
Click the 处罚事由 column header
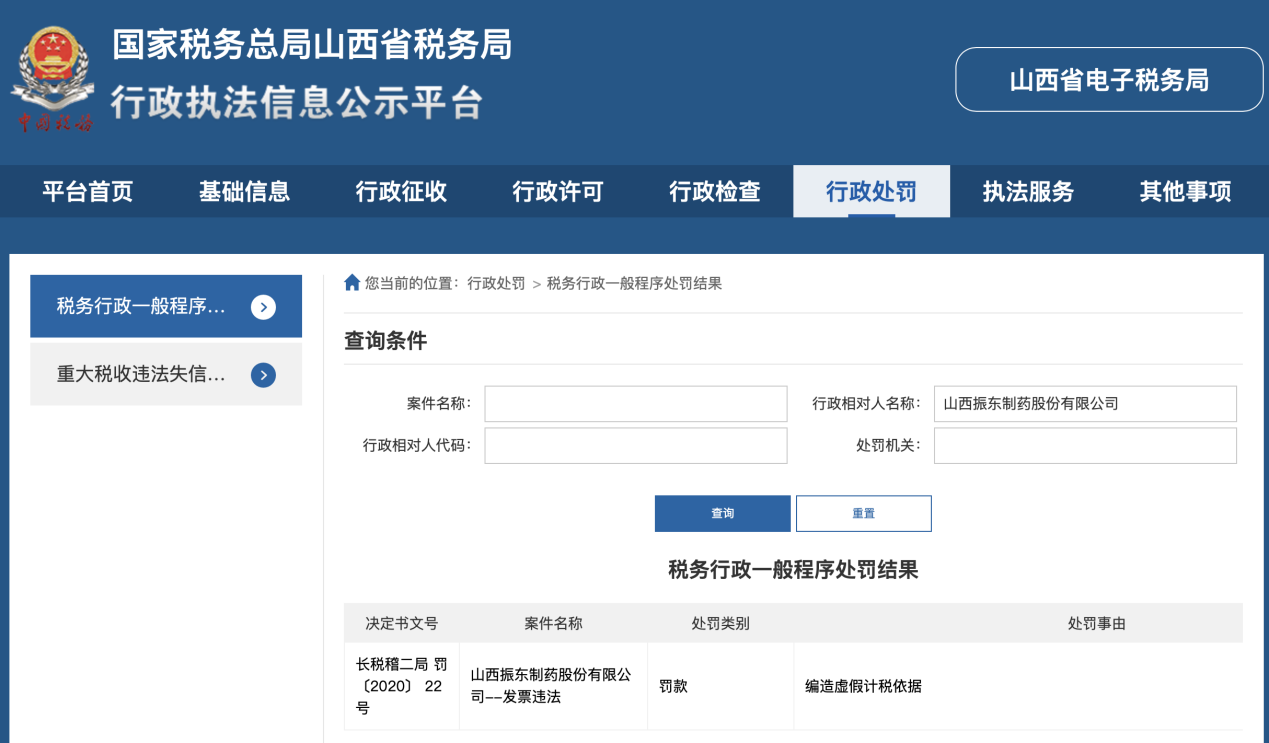(x=1097, y=623)
